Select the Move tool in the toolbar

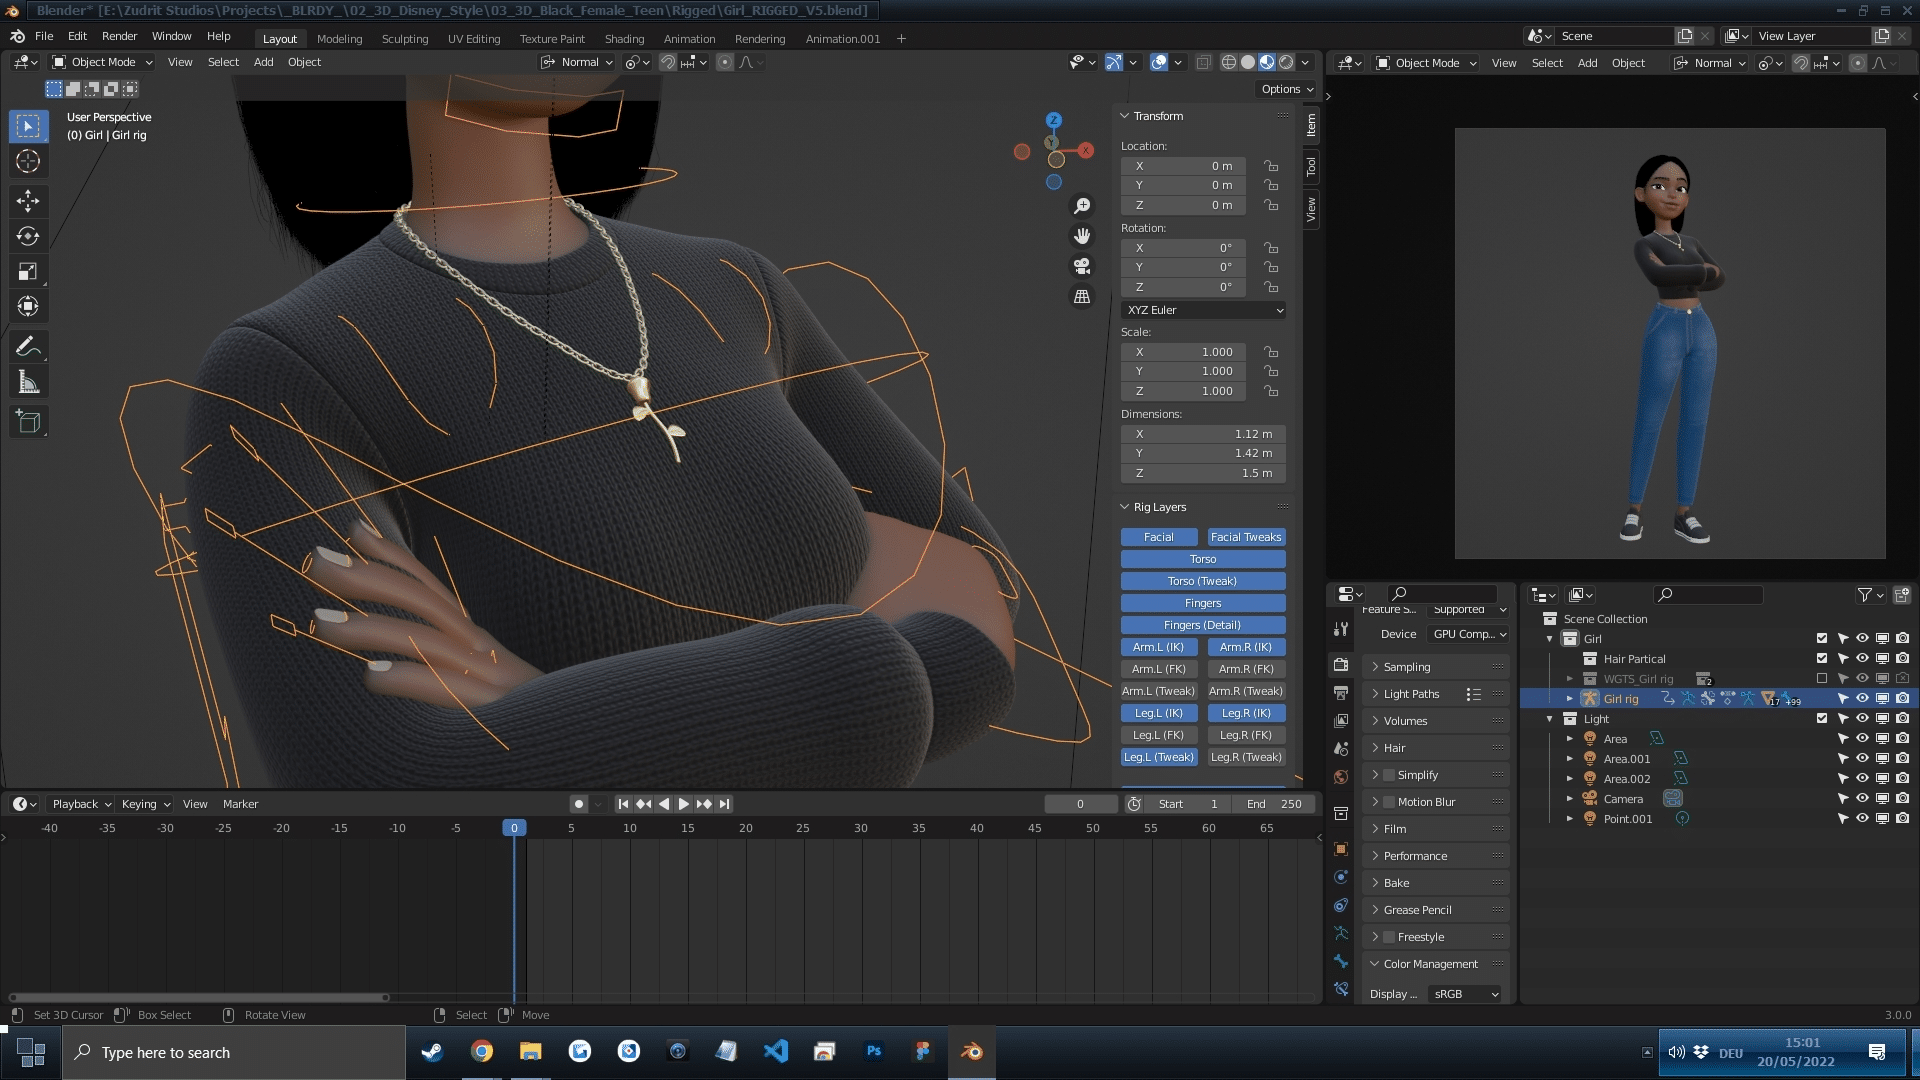(x=28, y=201)
